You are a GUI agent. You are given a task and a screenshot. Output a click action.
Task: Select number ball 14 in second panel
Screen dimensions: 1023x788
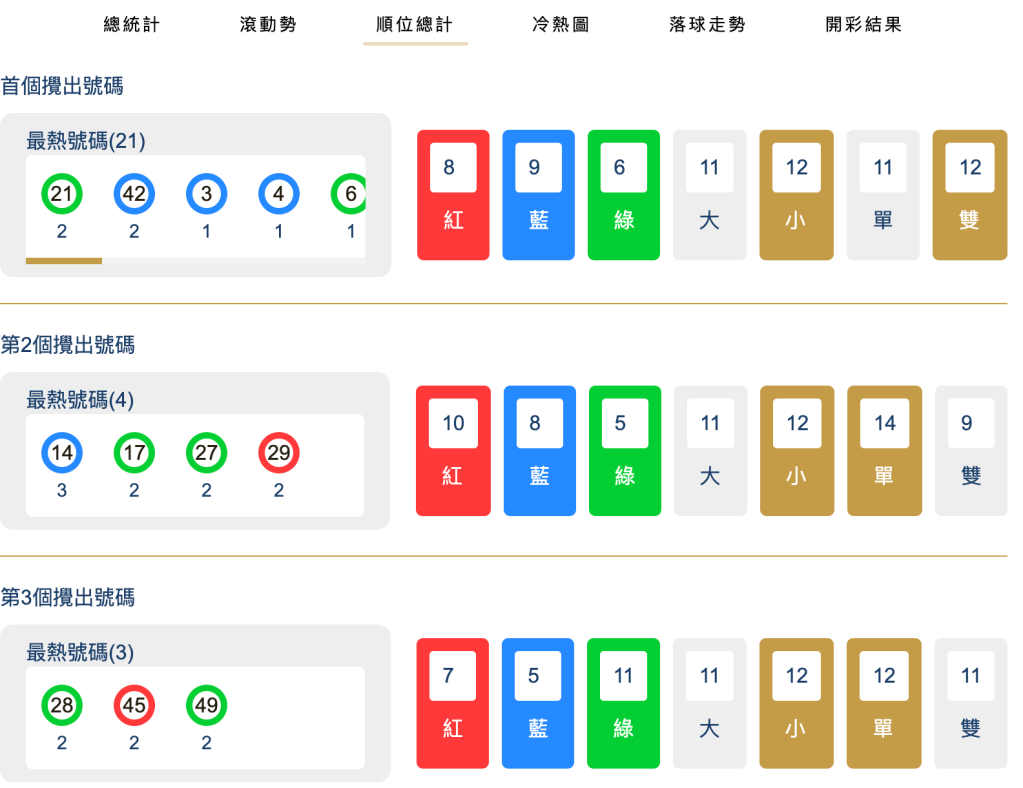62,453
